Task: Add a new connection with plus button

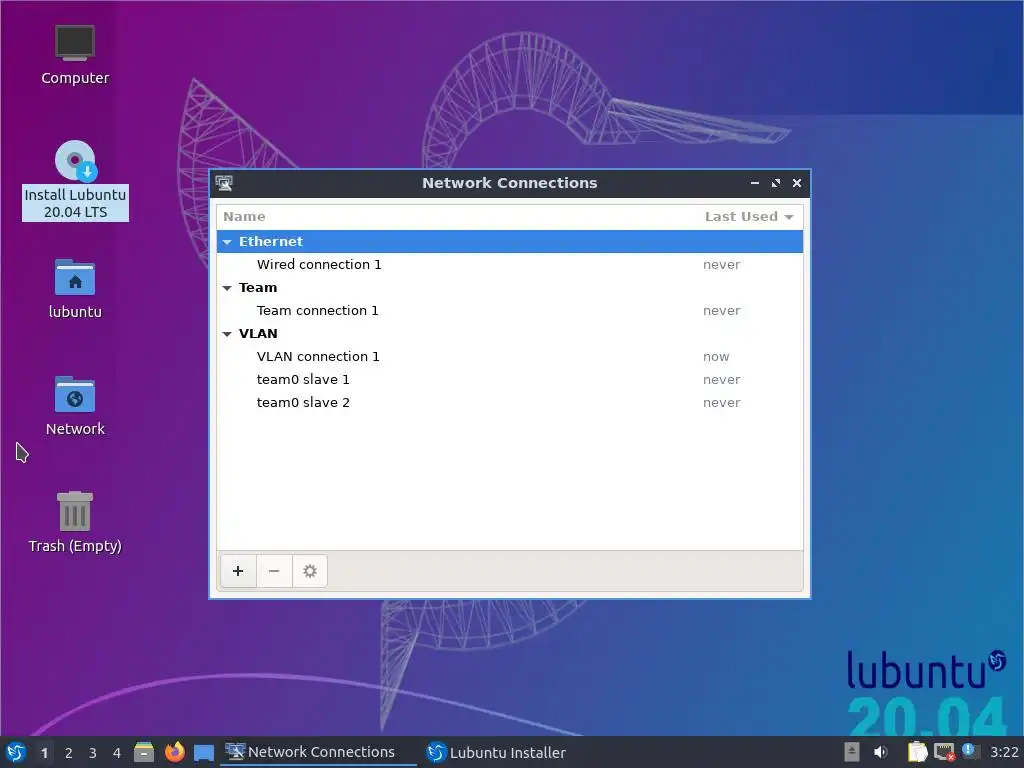Action: 238,571
